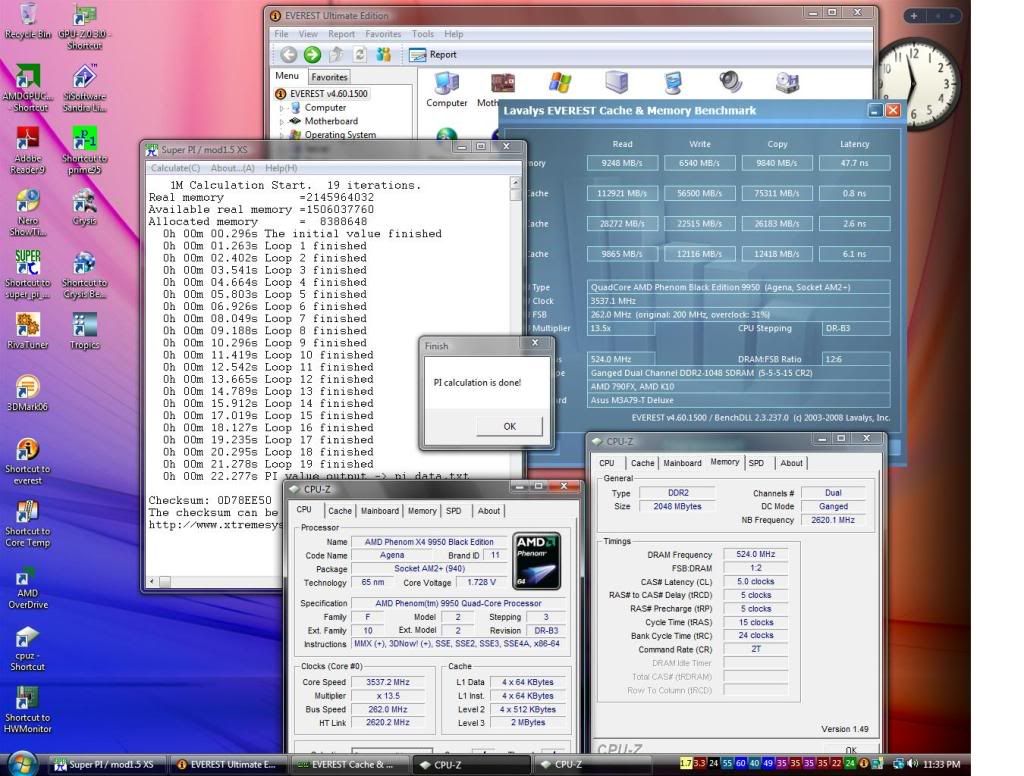Select the Shortcut to everest icon
1024x776 pixels.
pos(27,461)
